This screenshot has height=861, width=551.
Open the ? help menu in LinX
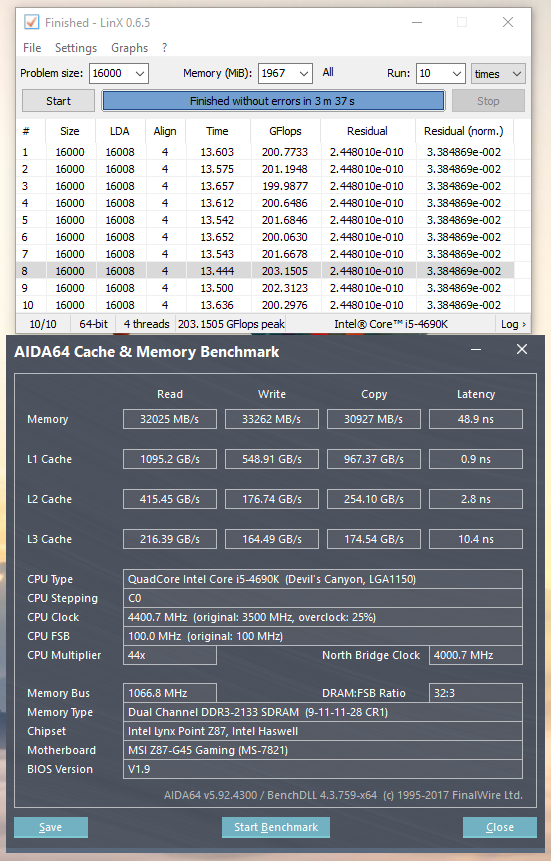(x=164, y=48)
